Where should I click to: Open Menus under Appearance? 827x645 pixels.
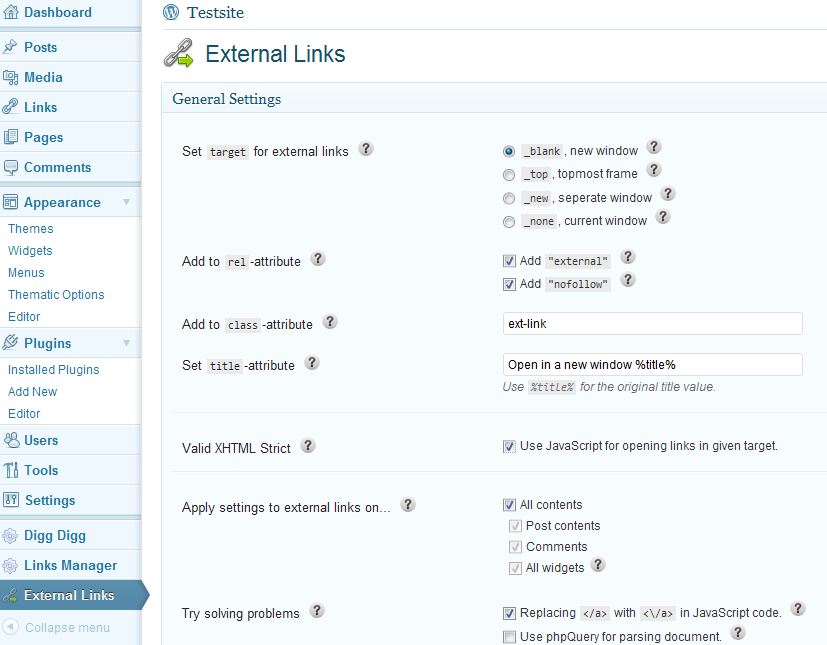[x=26, y=273]
